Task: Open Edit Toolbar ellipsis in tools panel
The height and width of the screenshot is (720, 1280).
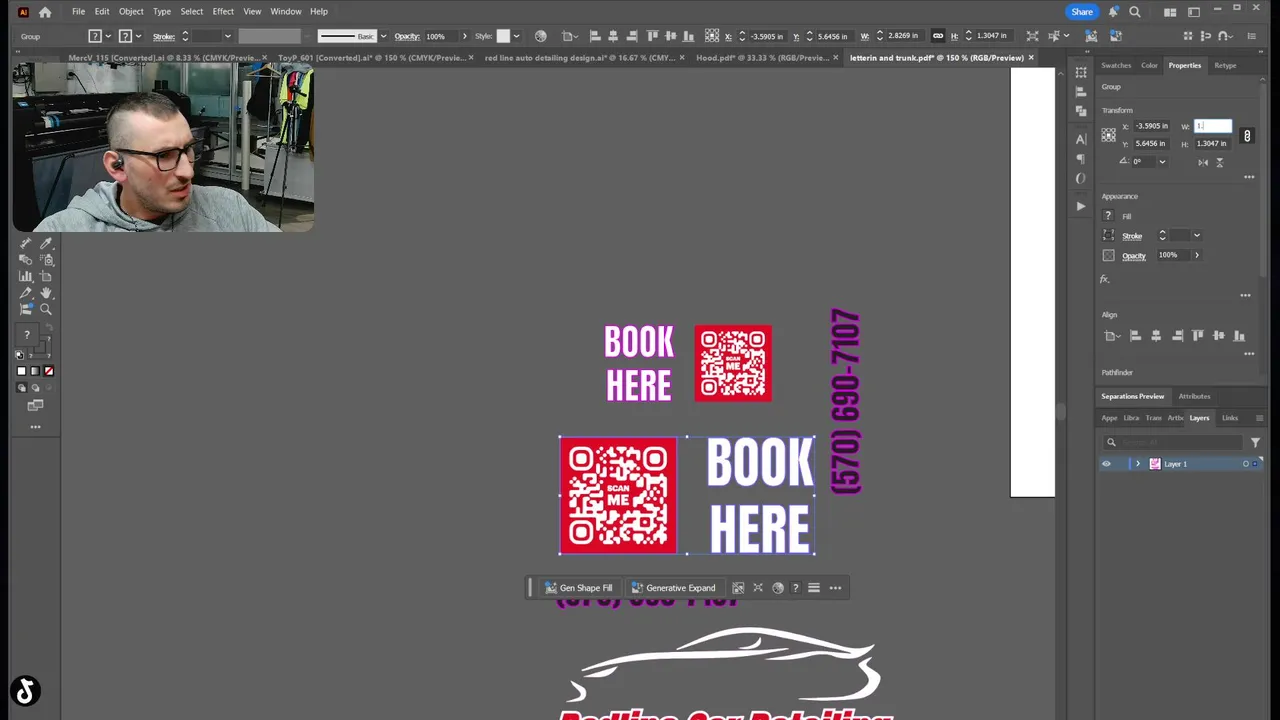Action: pos(35,427)
